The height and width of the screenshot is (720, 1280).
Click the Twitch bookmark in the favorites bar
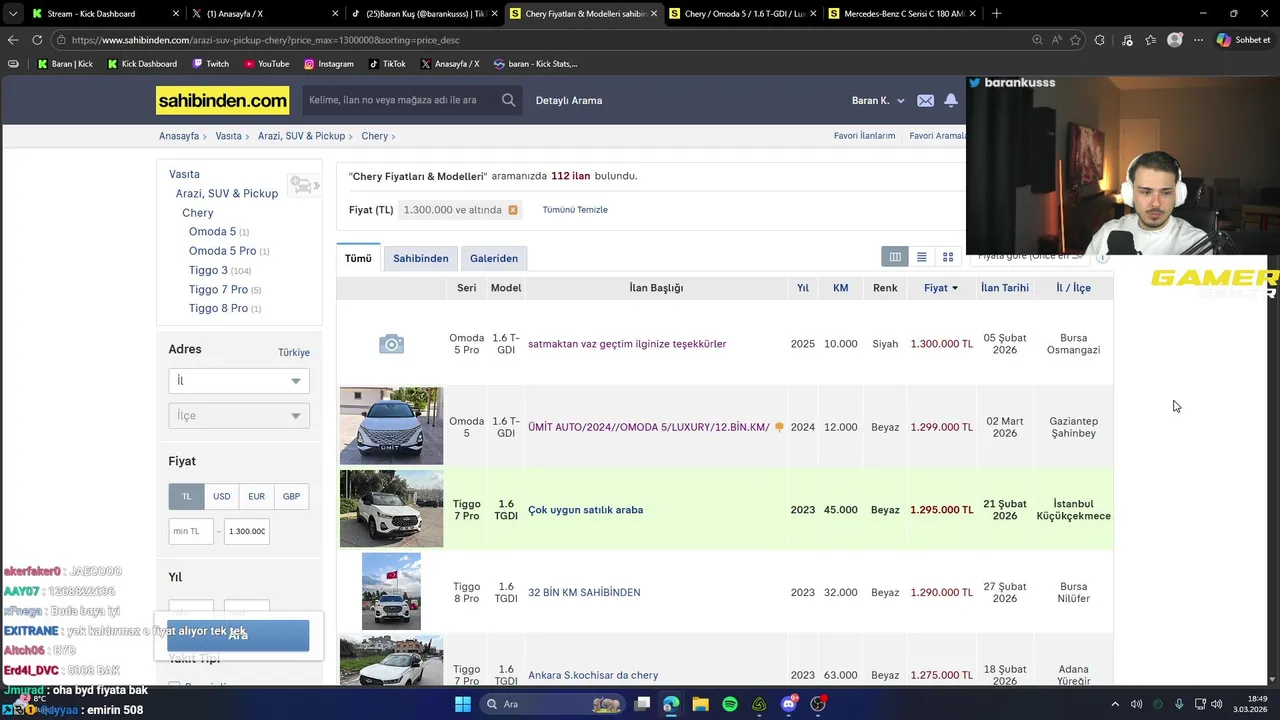pos(210,64)
